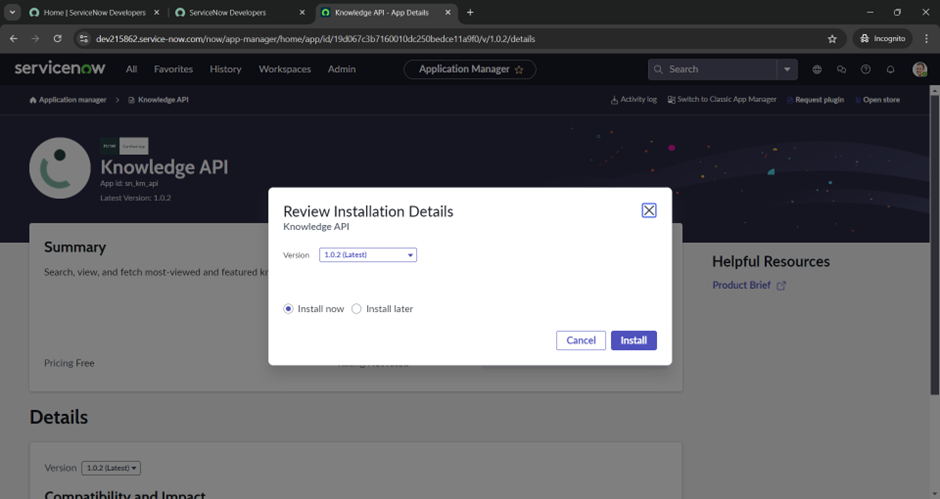The width and height of the screenshot is (940, 499).
Task: Open the History menu
Action: point(225,70)
